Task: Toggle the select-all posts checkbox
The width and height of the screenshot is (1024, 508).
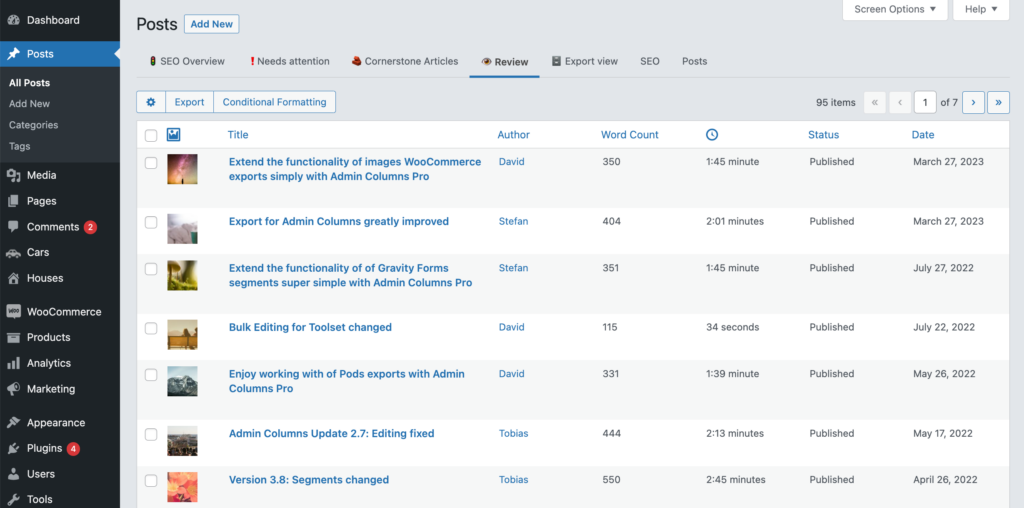Action: (151, 135)
